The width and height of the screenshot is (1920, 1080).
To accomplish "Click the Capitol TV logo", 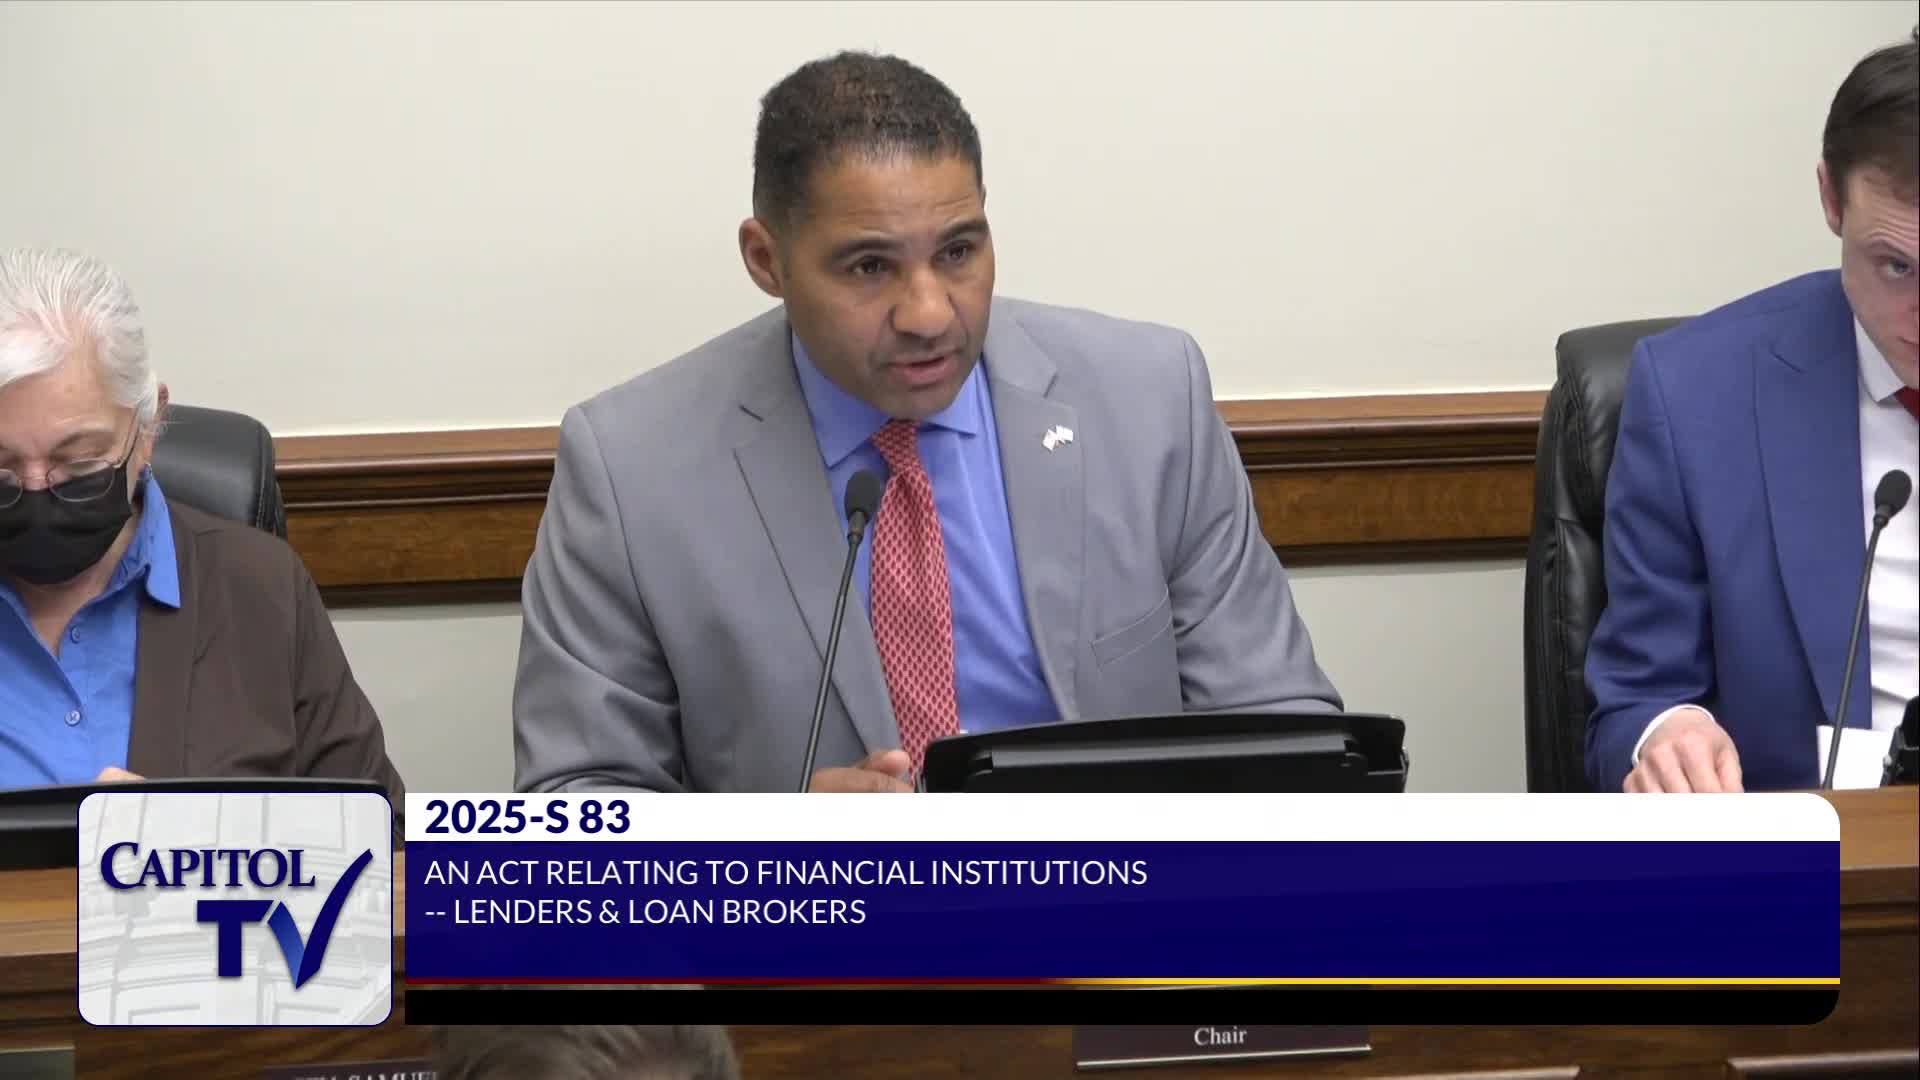I will pos(235,908).
